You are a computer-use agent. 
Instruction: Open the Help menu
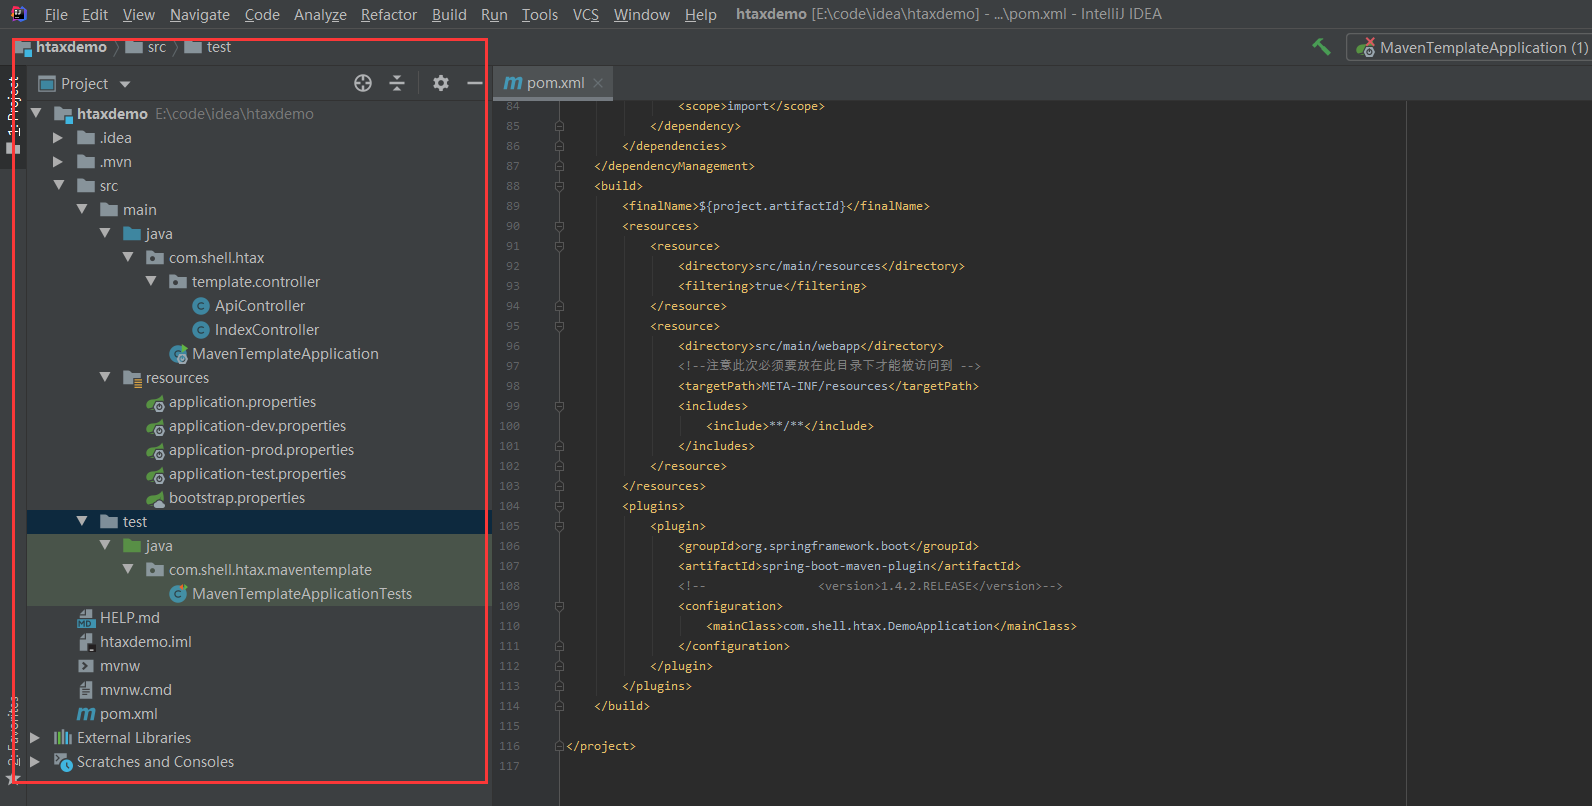click(701, 14)
